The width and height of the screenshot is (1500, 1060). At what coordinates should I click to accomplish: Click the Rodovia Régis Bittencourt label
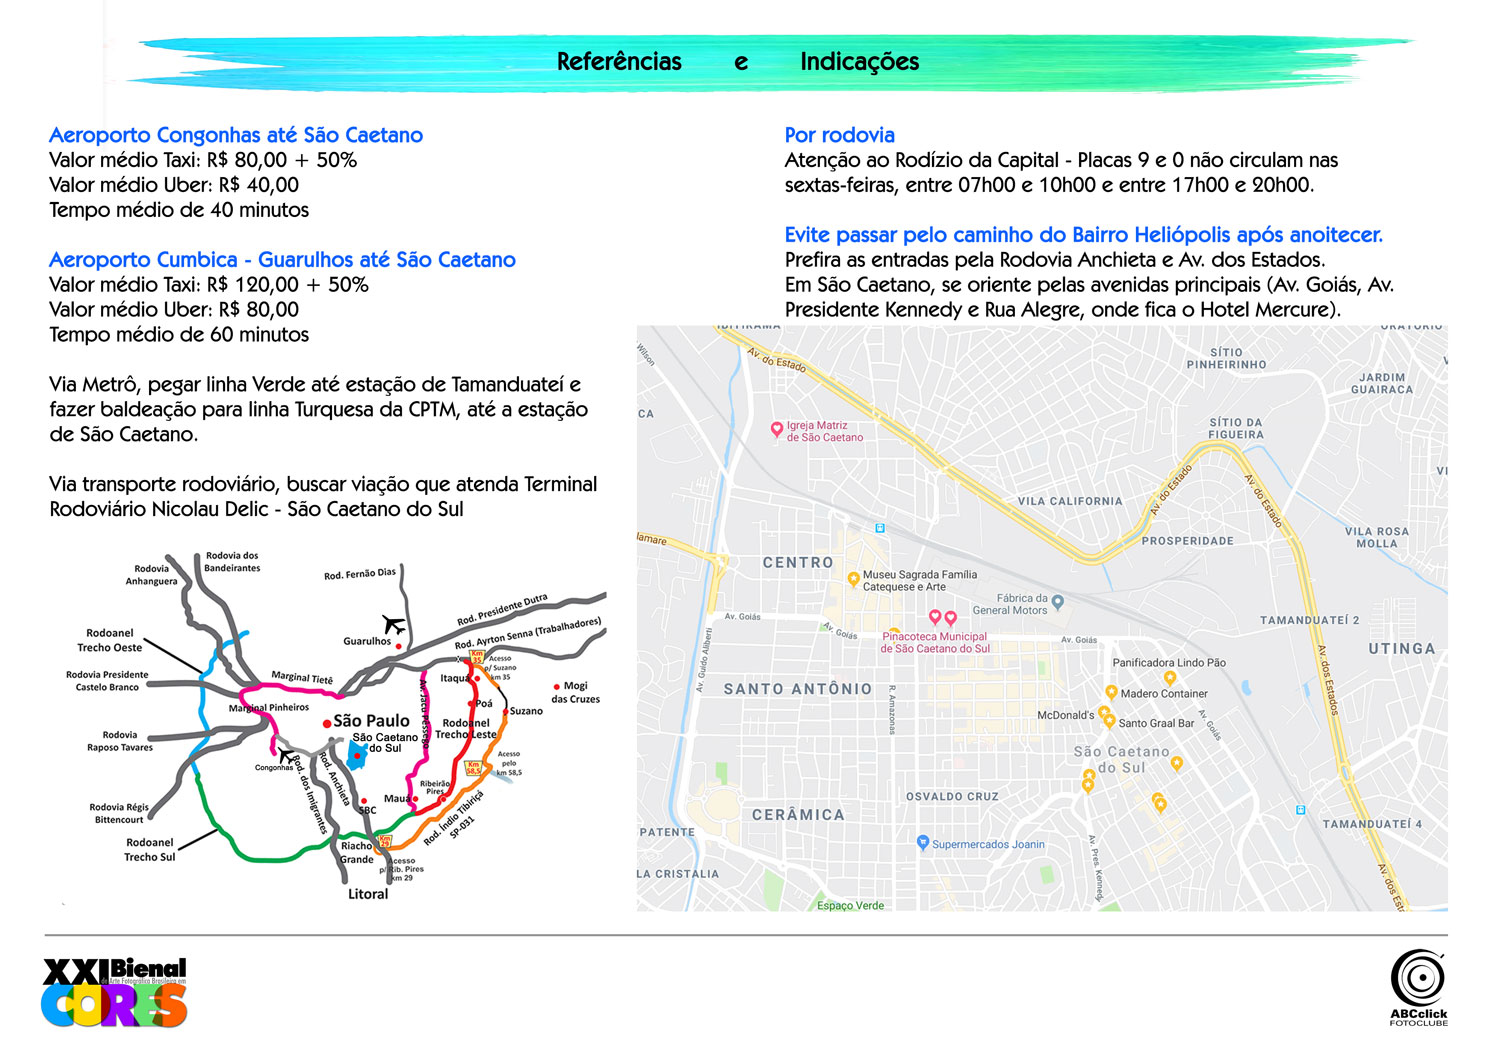pyautogui.click(x=119, y=813)
